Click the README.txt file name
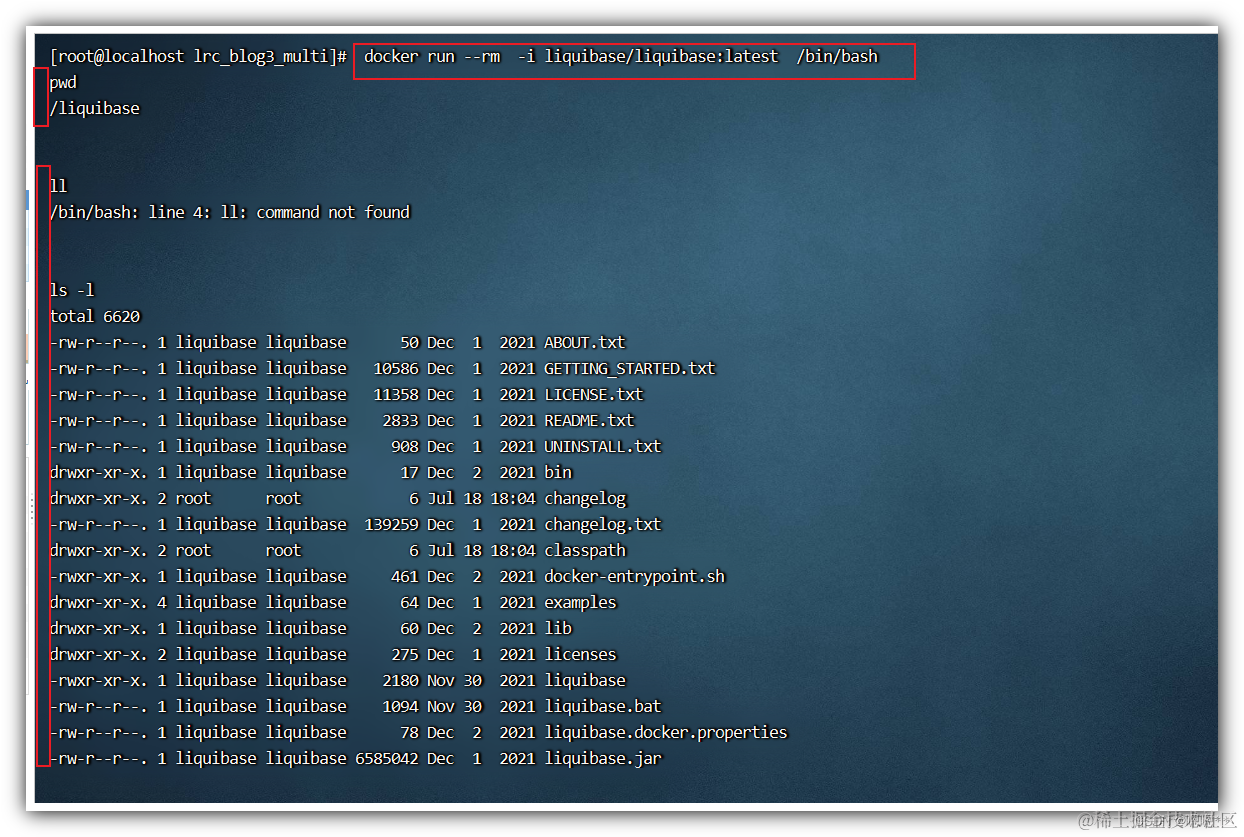Viewport: 1244px width, 837px height. point(589,420)
